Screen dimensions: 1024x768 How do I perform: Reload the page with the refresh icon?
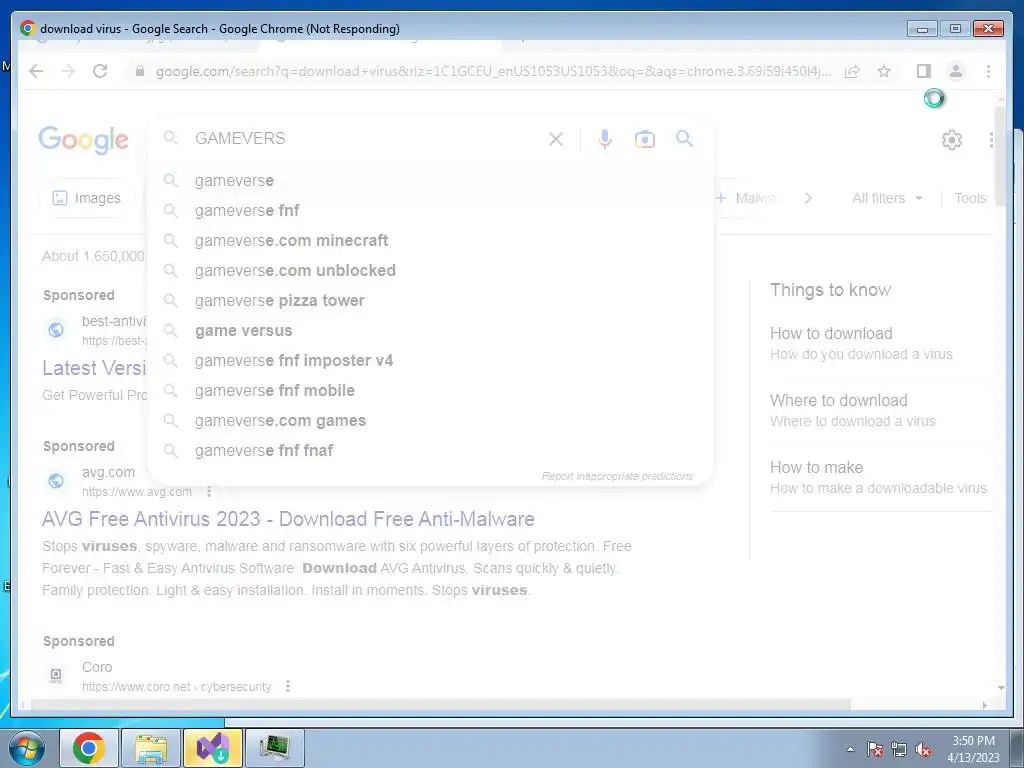100,71
